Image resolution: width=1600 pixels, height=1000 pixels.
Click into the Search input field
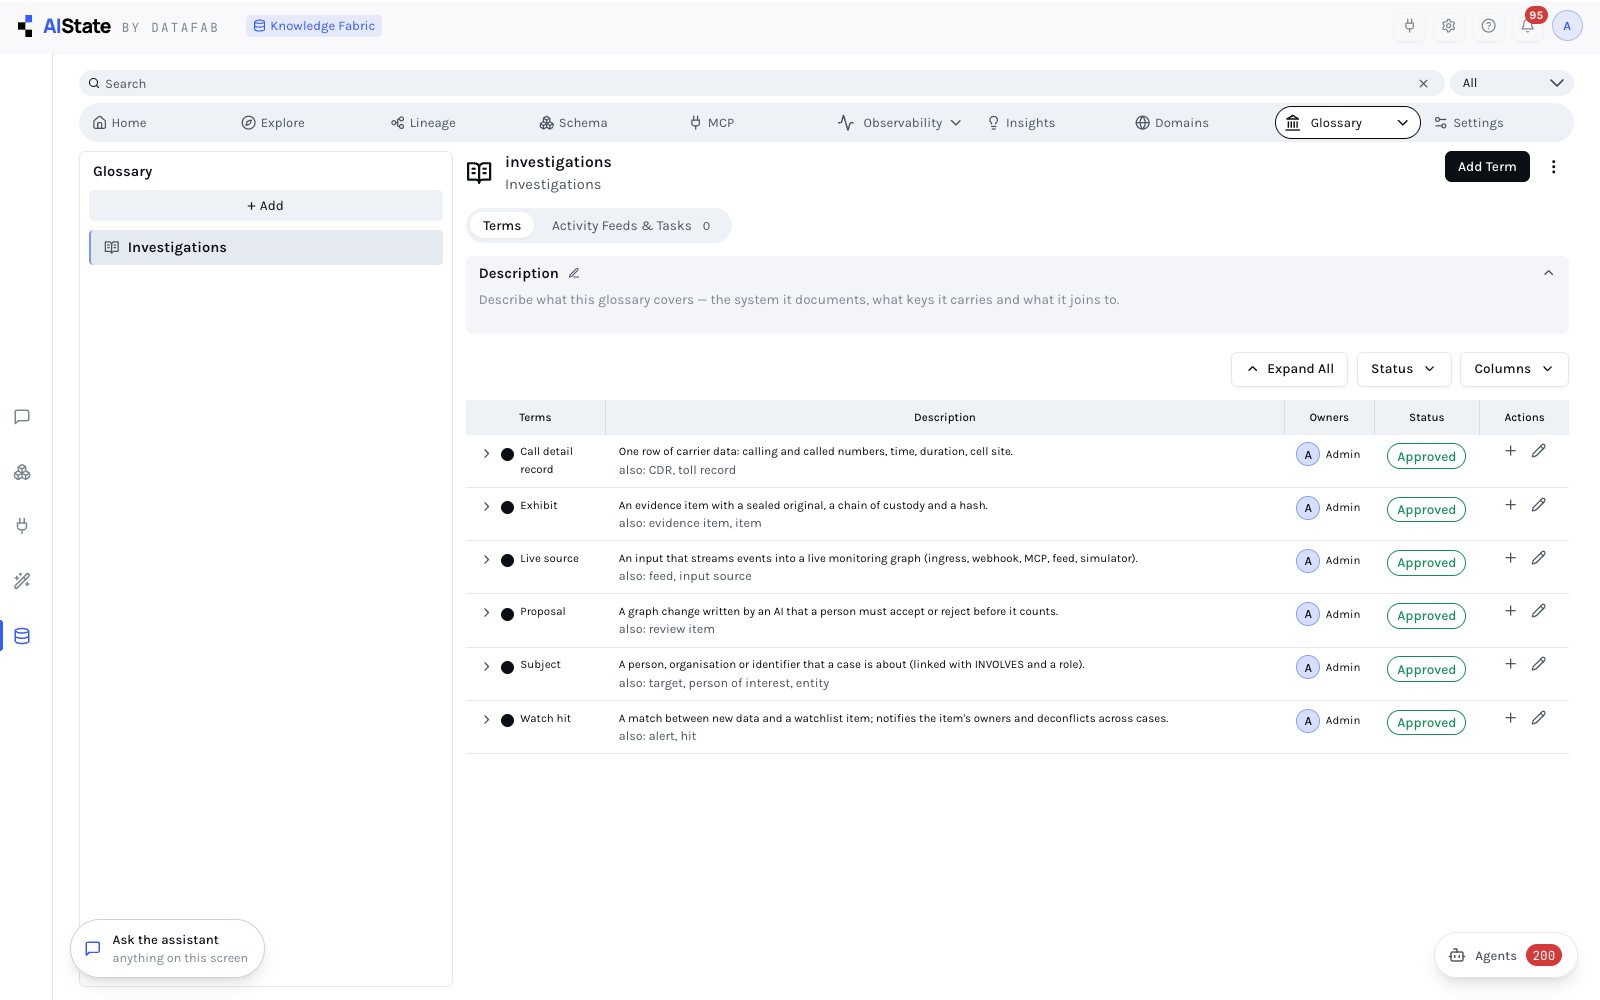coord(760,84)
